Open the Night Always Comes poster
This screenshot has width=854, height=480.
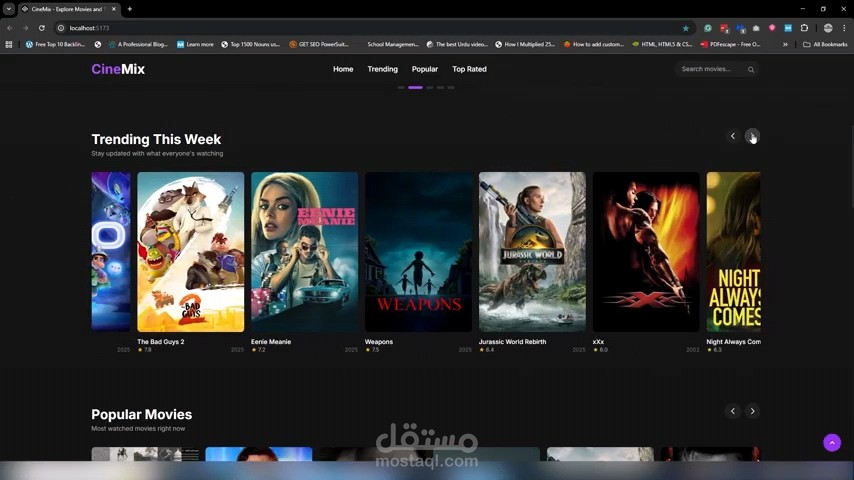[x=734, y=252]
